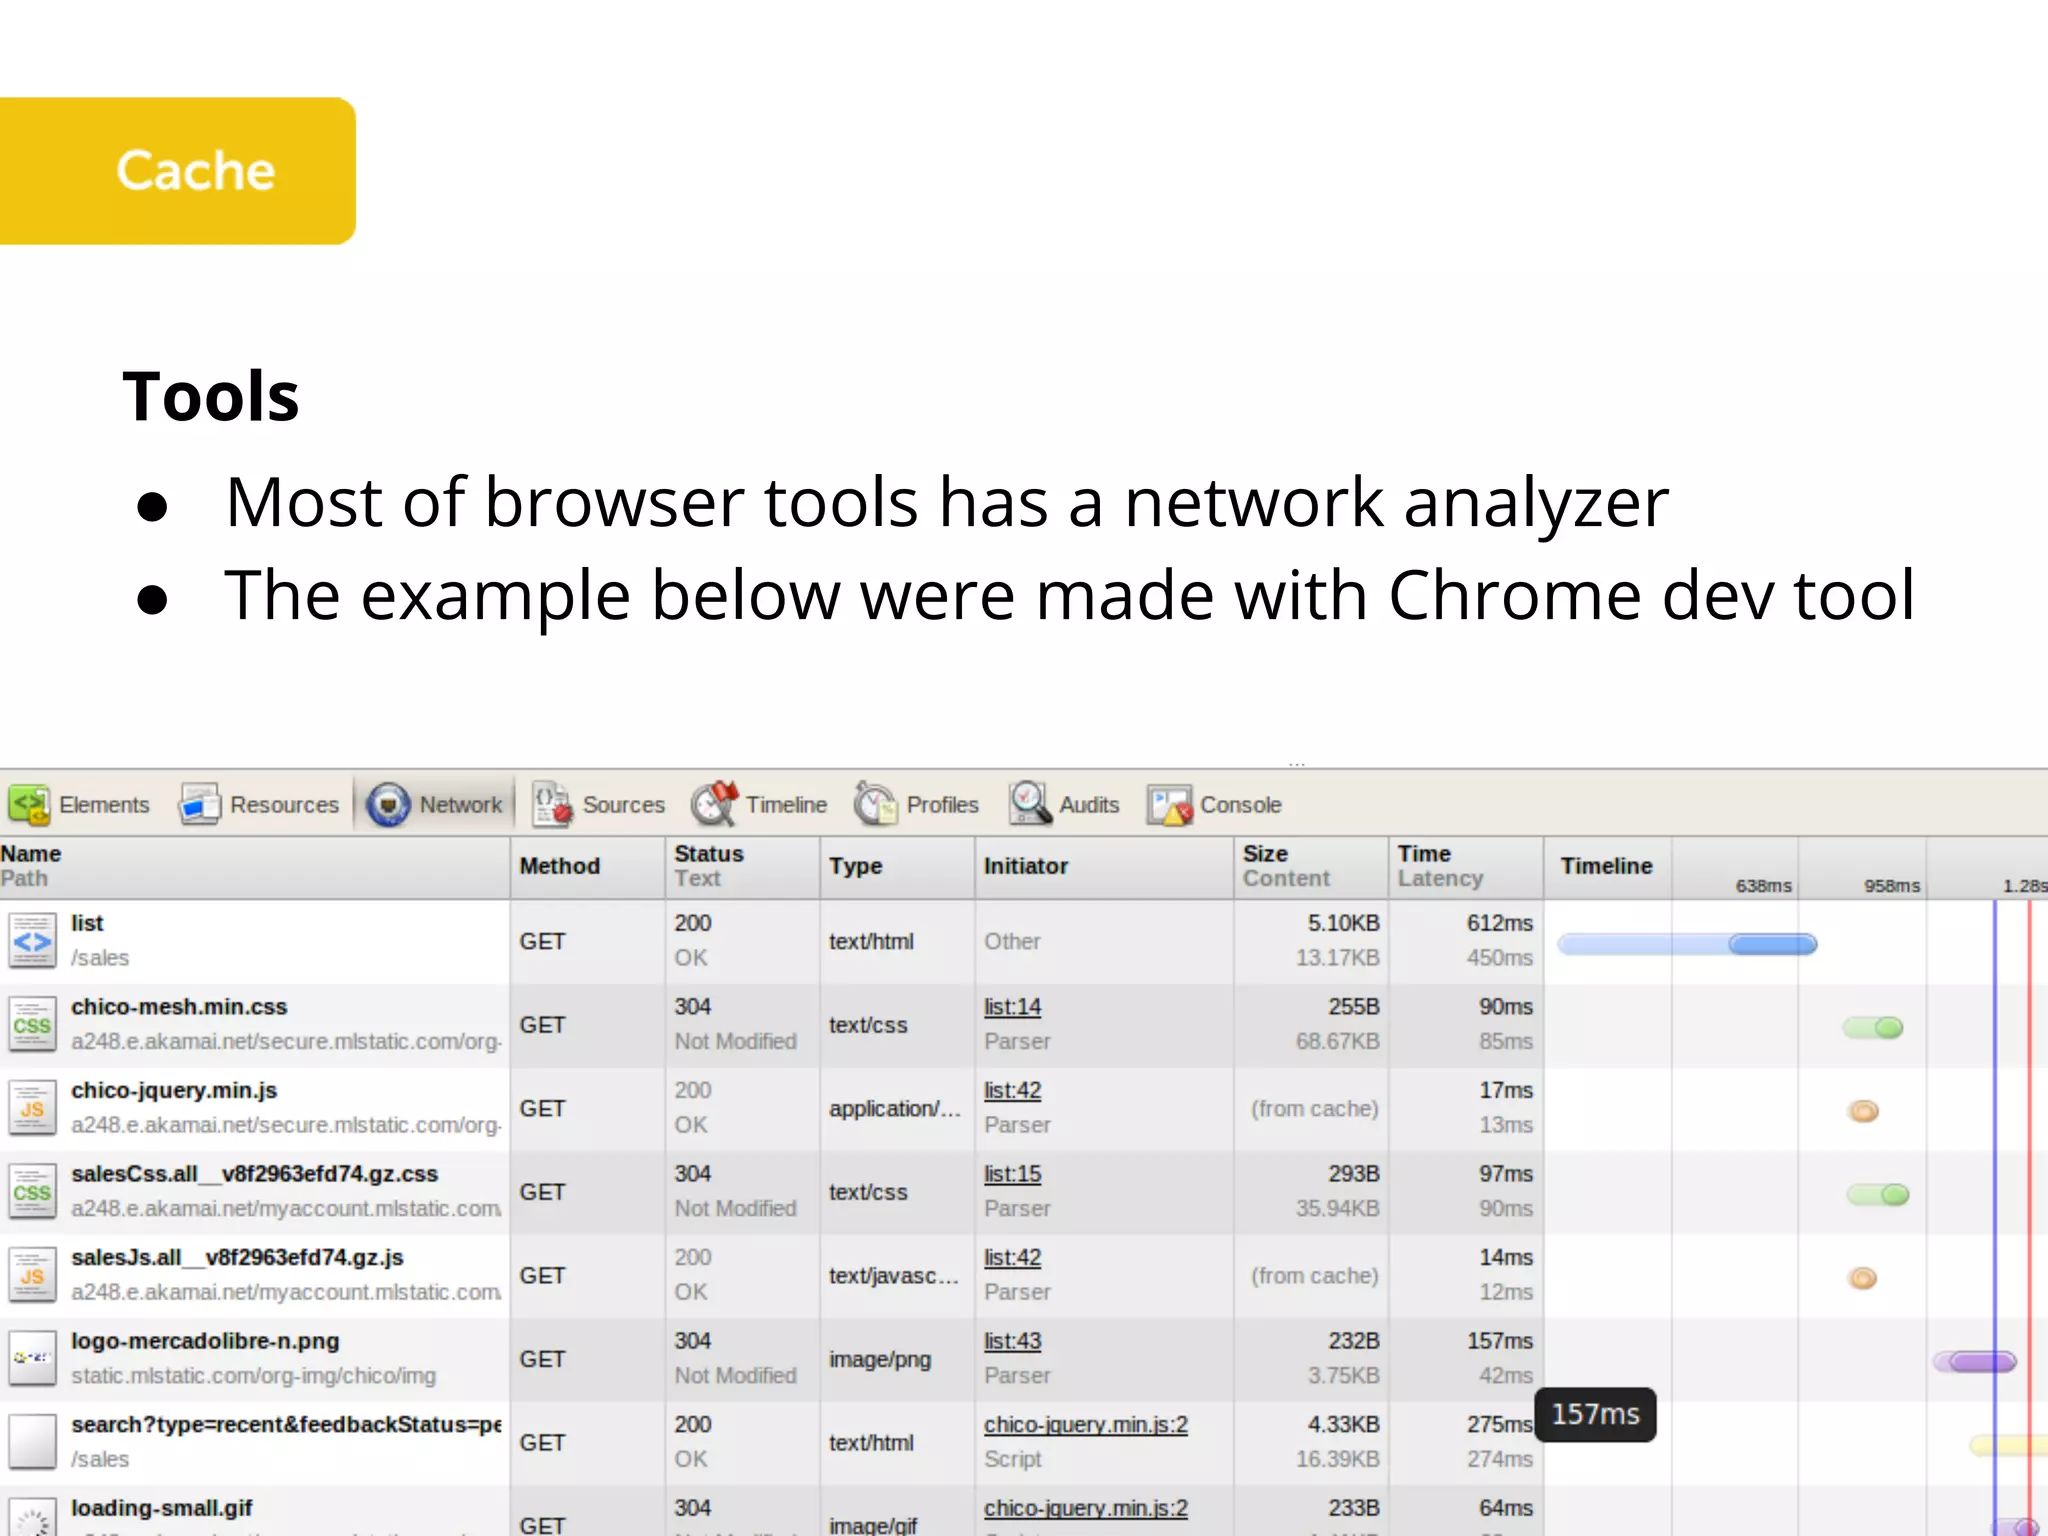Open the Audits magnifier icon

(x=1030, y=803)
